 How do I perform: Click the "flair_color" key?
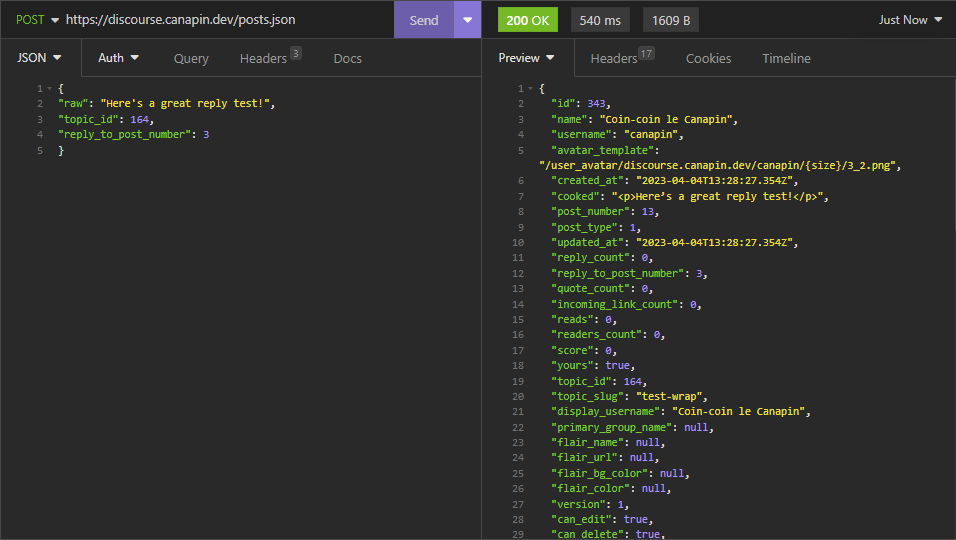click(x=590, y=489)
